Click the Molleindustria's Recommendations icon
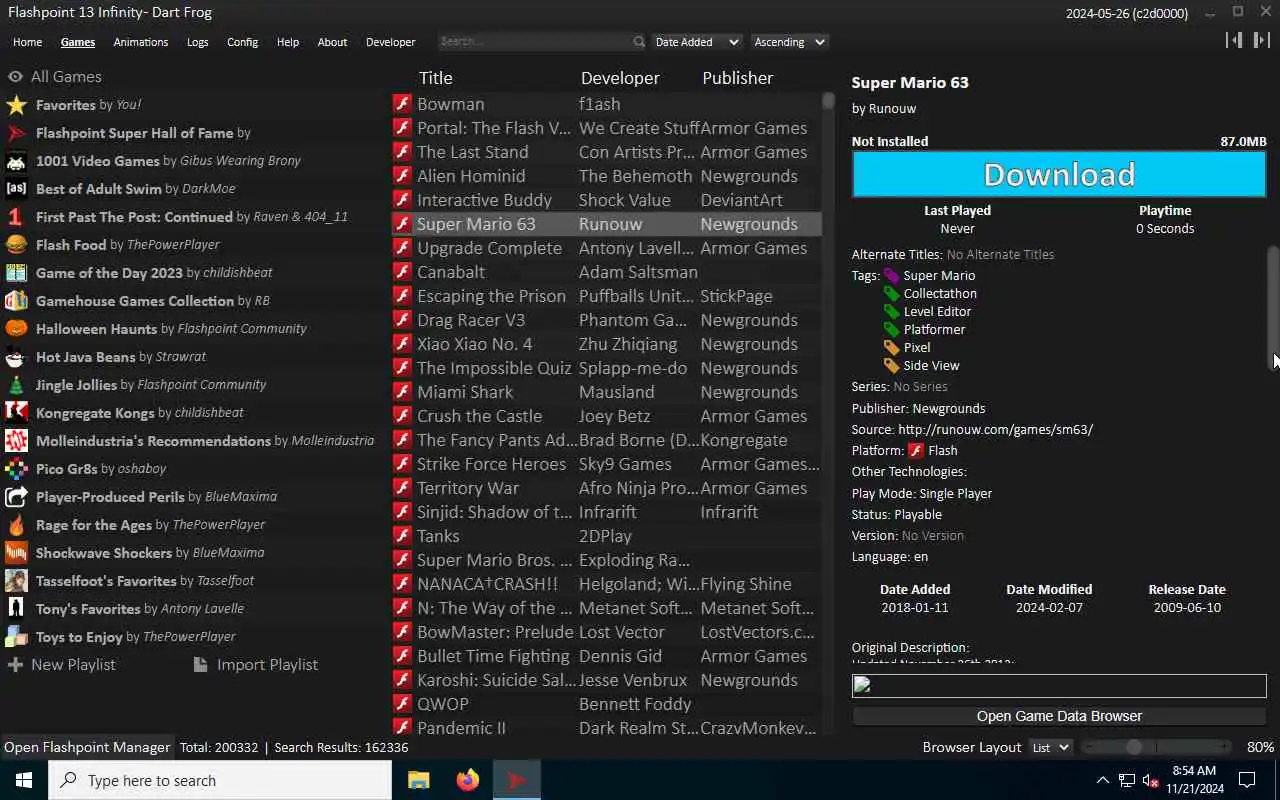Screen dimensions: 1280x800 [x=16, y=441]
